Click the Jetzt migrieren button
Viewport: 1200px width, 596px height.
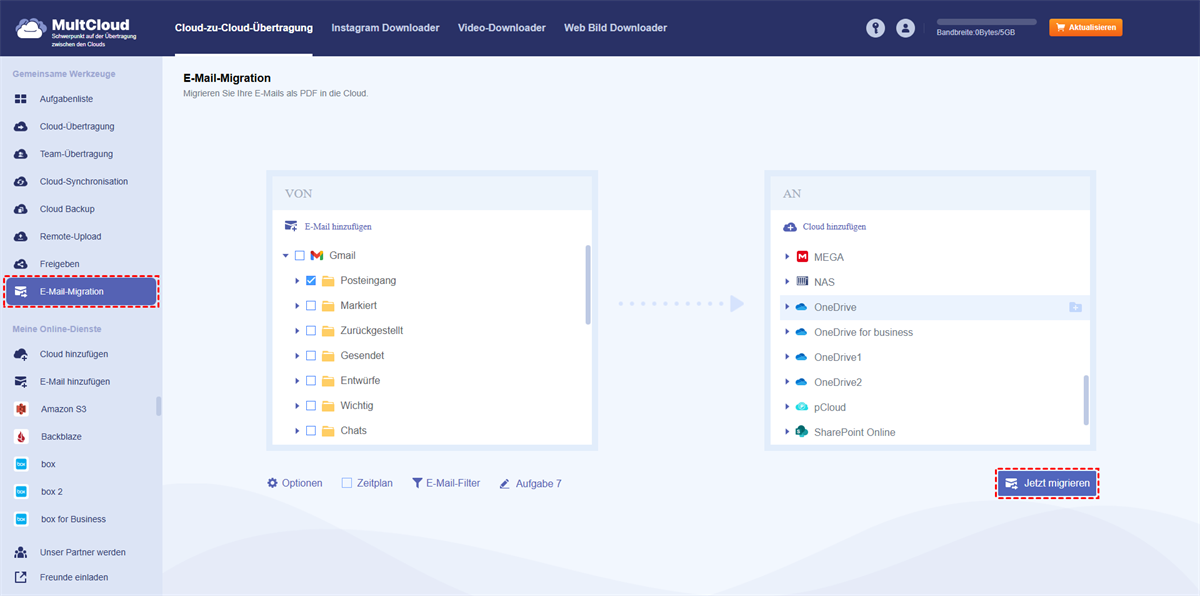[1047, 483]
